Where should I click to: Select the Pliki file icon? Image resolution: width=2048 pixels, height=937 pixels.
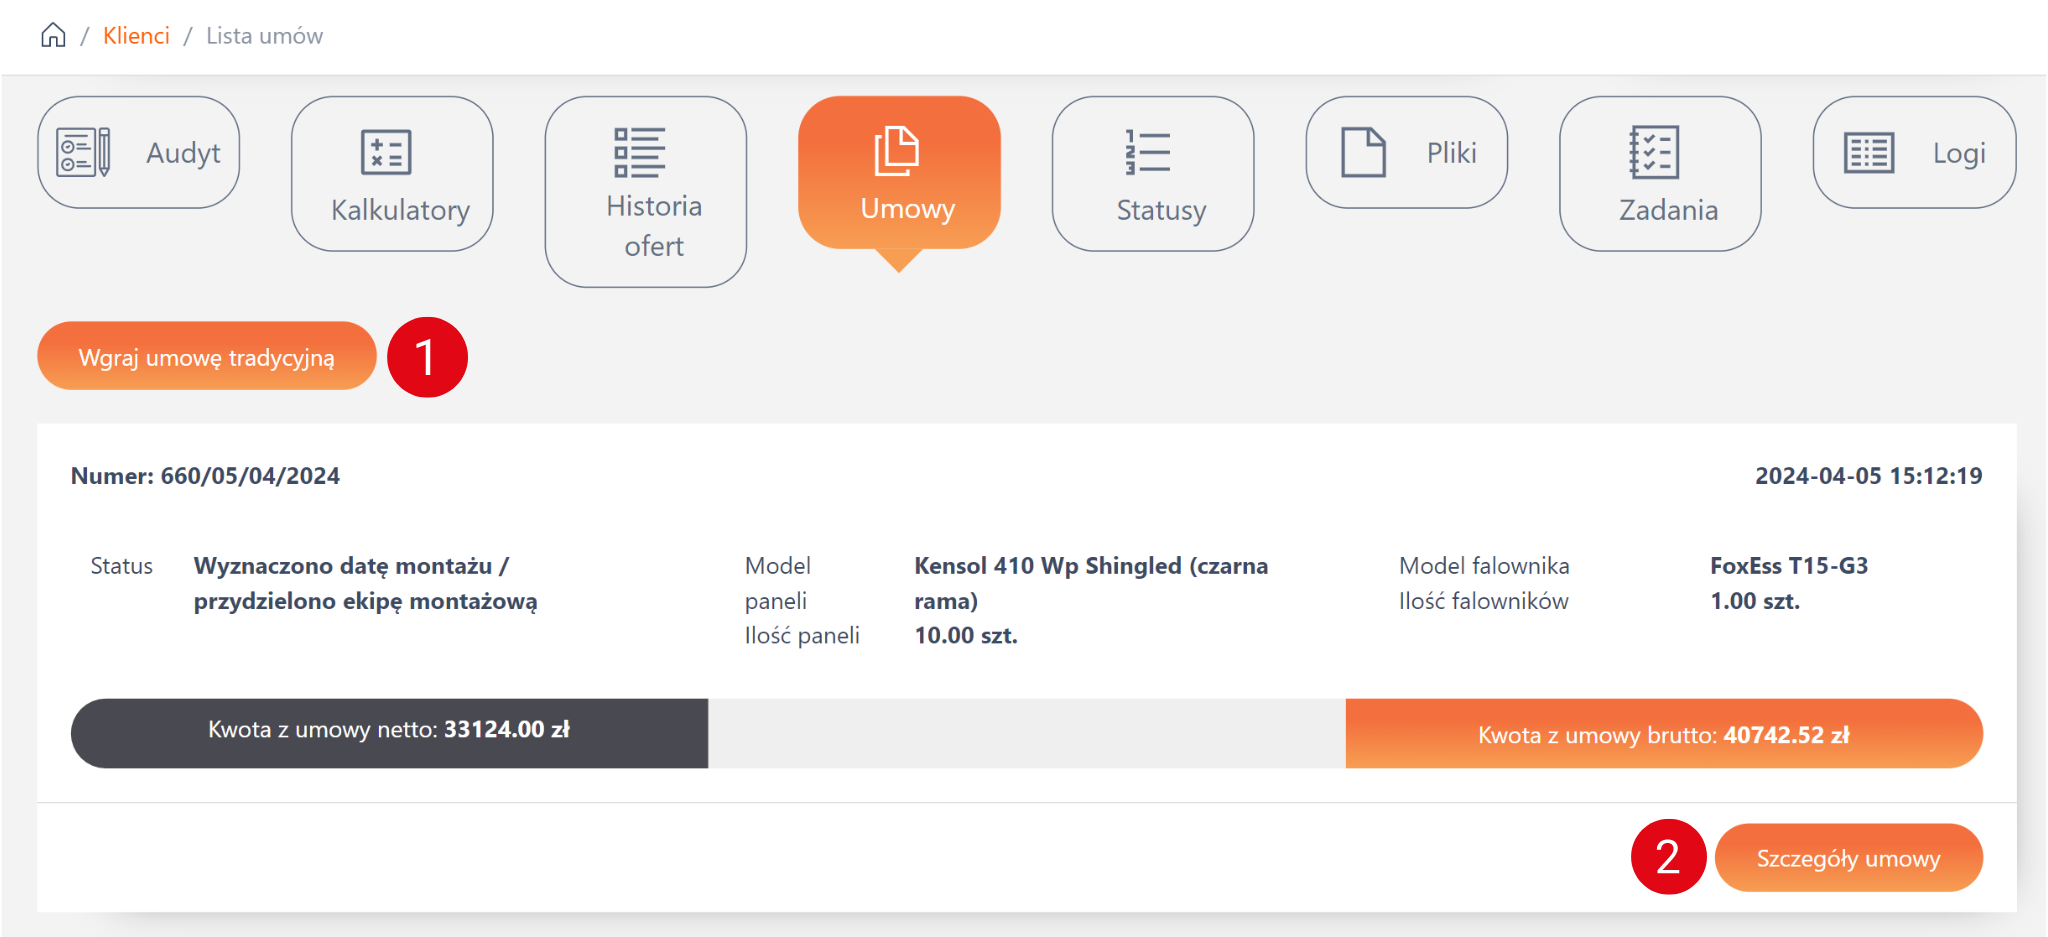(x=1363, y=152)
